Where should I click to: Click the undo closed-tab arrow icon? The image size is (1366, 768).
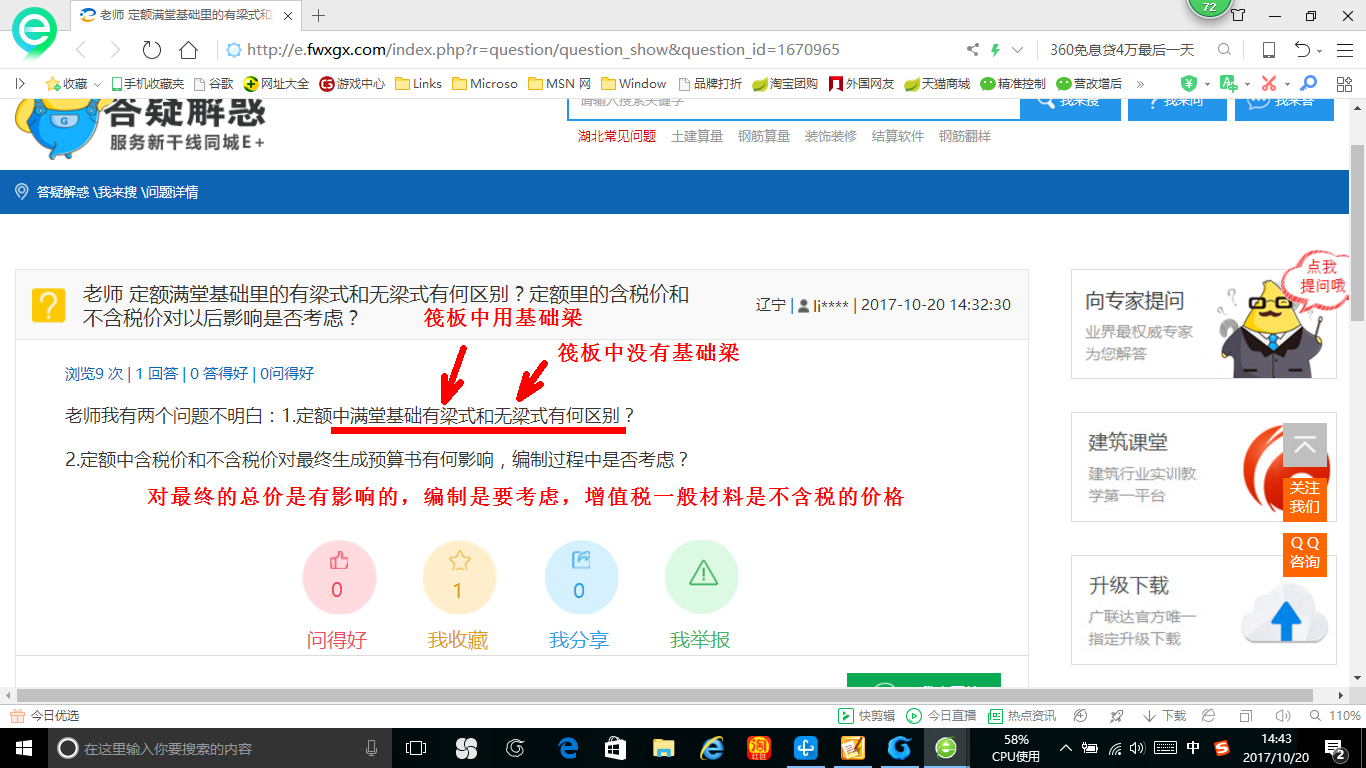pos(1303,49)
